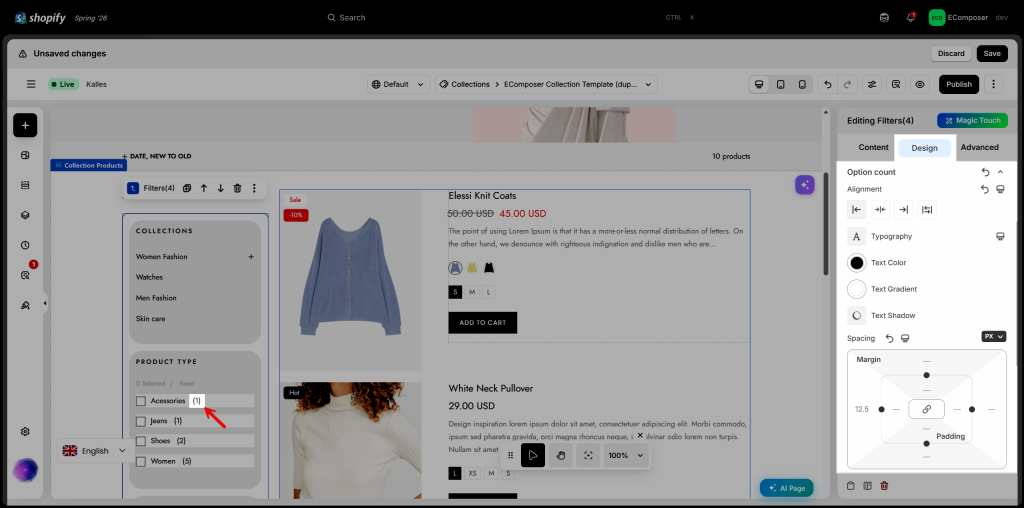Preview page with the eye icon
The image size is (1024, 508).
coord(920,84)
